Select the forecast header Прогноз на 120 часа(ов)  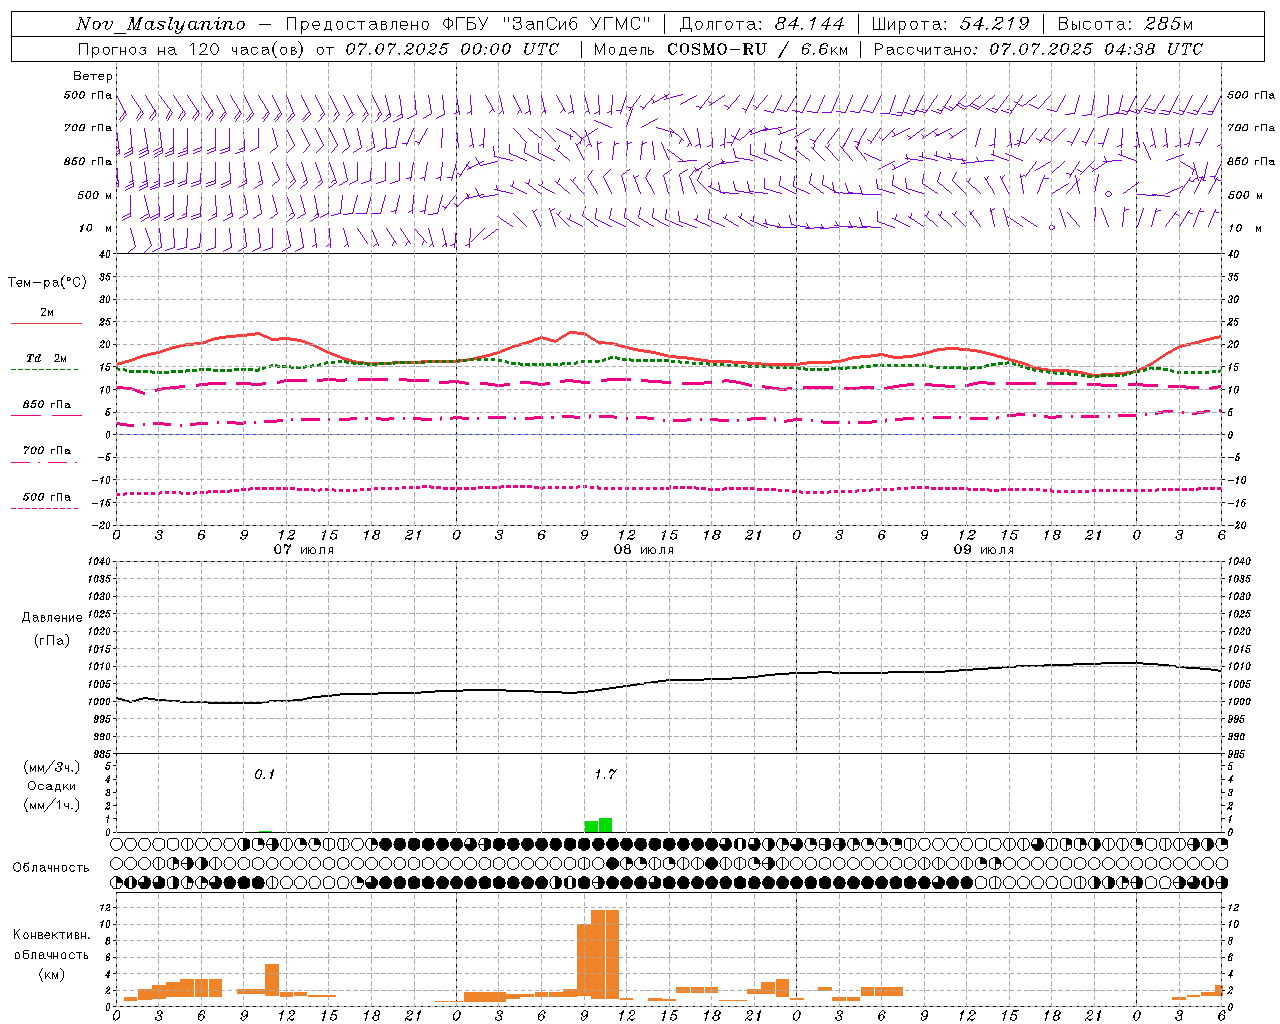pyautogui.click(x=191, y=49)
